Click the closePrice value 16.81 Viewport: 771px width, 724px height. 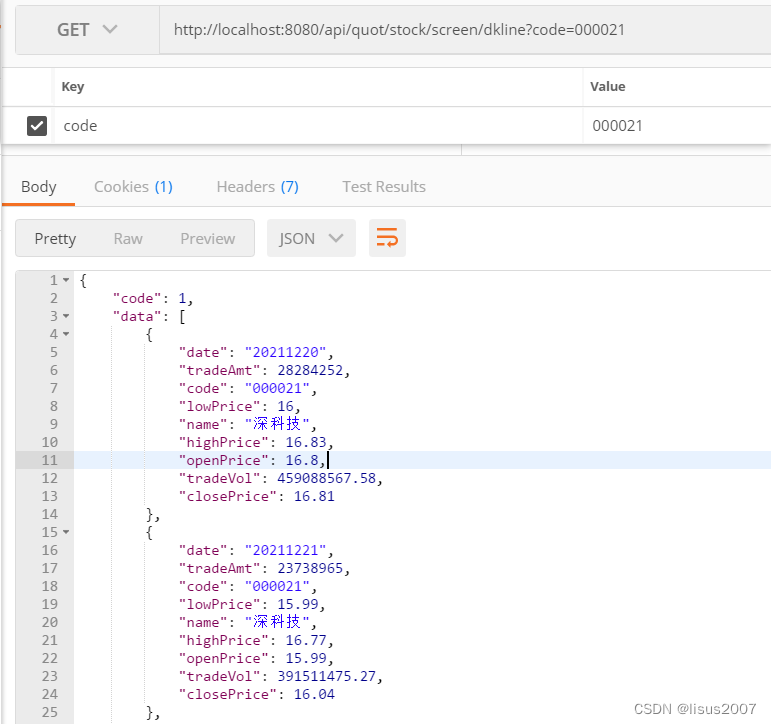[314, 496]
